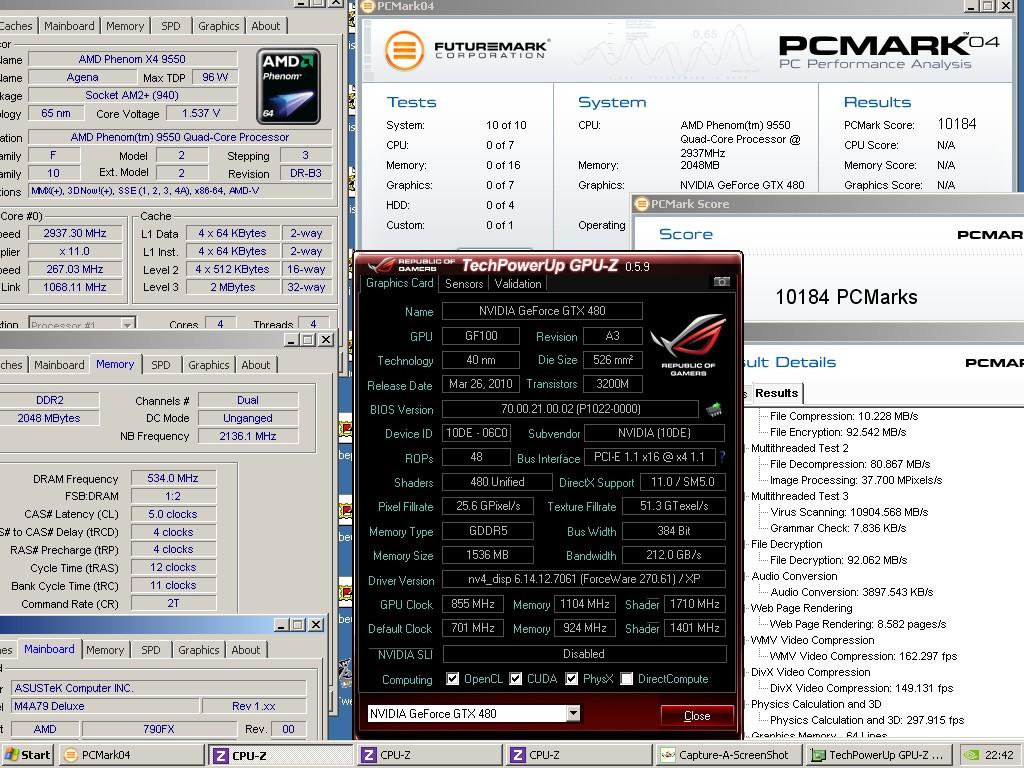Screen dimensions: 1024x768
Task: Select the Memory tab in the middle CPU-Z window
Action: pos(115,364)
